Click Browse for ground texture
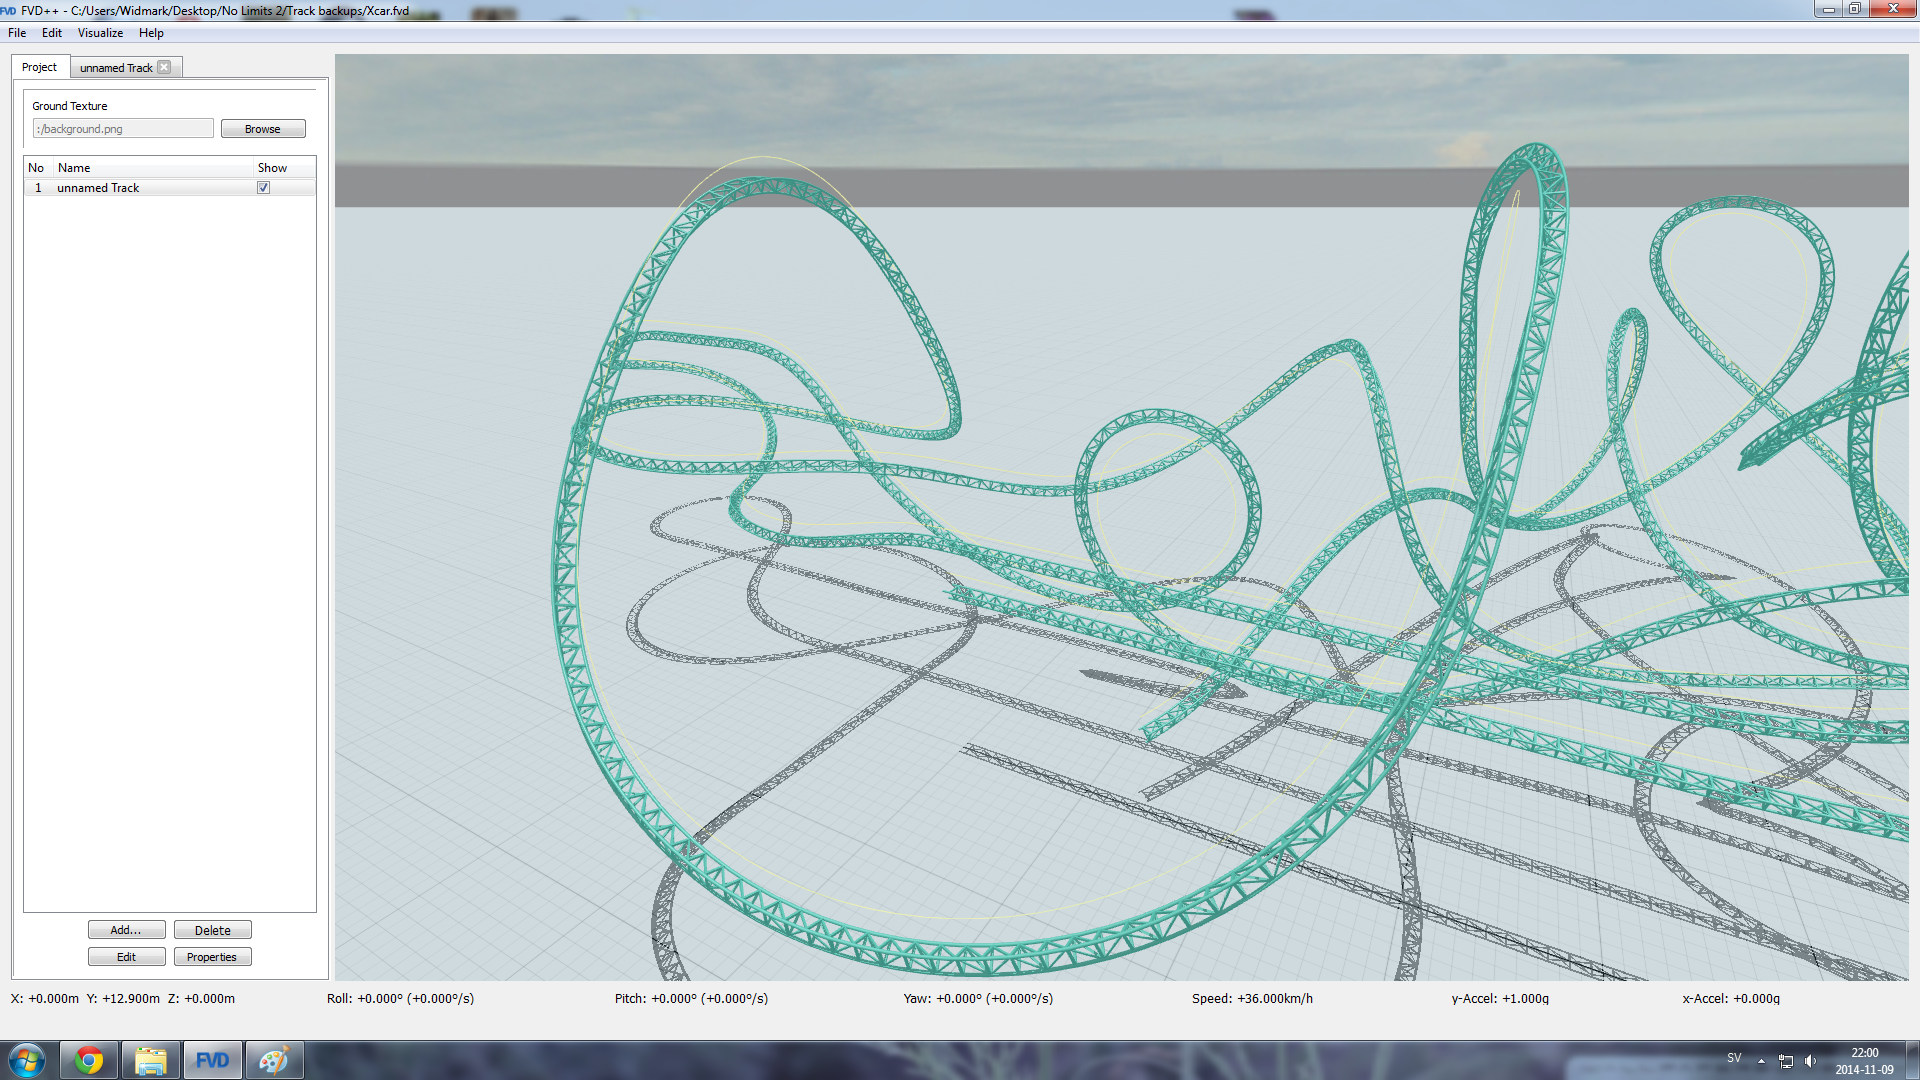 click(x=263, y=129)
